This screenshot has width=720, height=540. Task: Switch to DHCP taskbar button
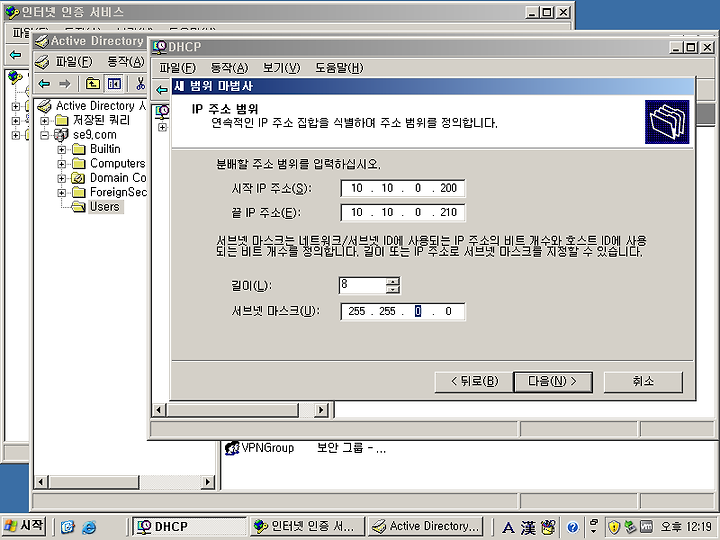pyautogui.click(x=190, y=526)
